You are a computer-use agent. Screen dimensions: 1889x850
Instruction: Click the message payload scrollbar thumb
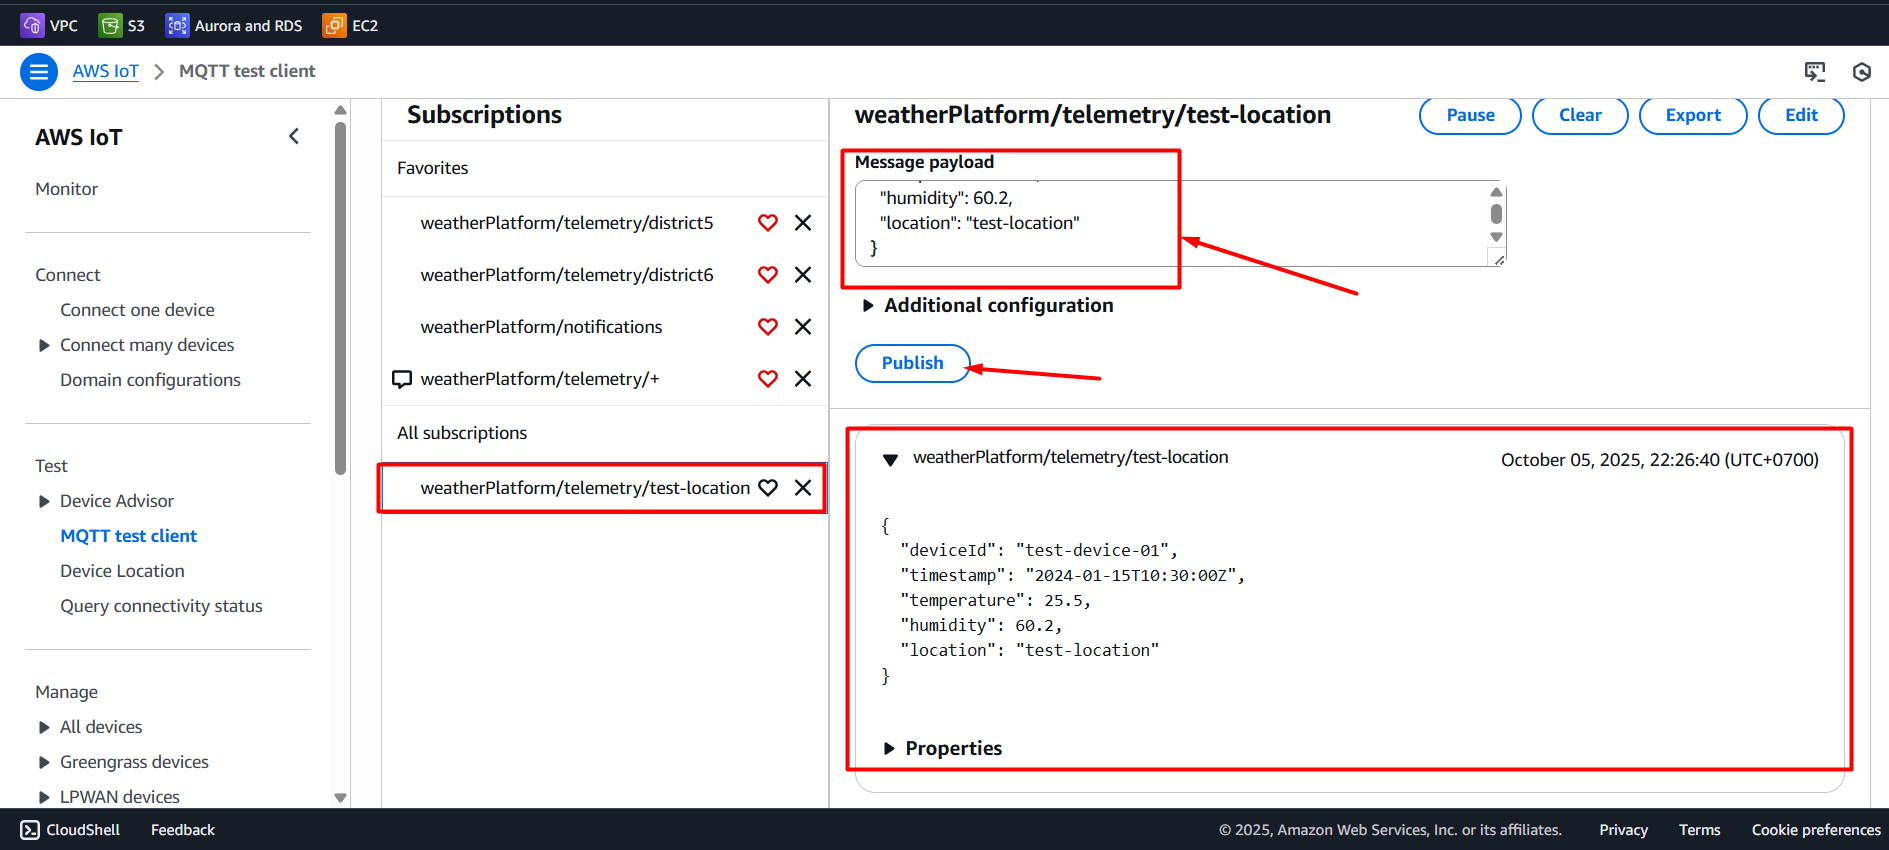pyautogui.click(x=1496, y=213)
